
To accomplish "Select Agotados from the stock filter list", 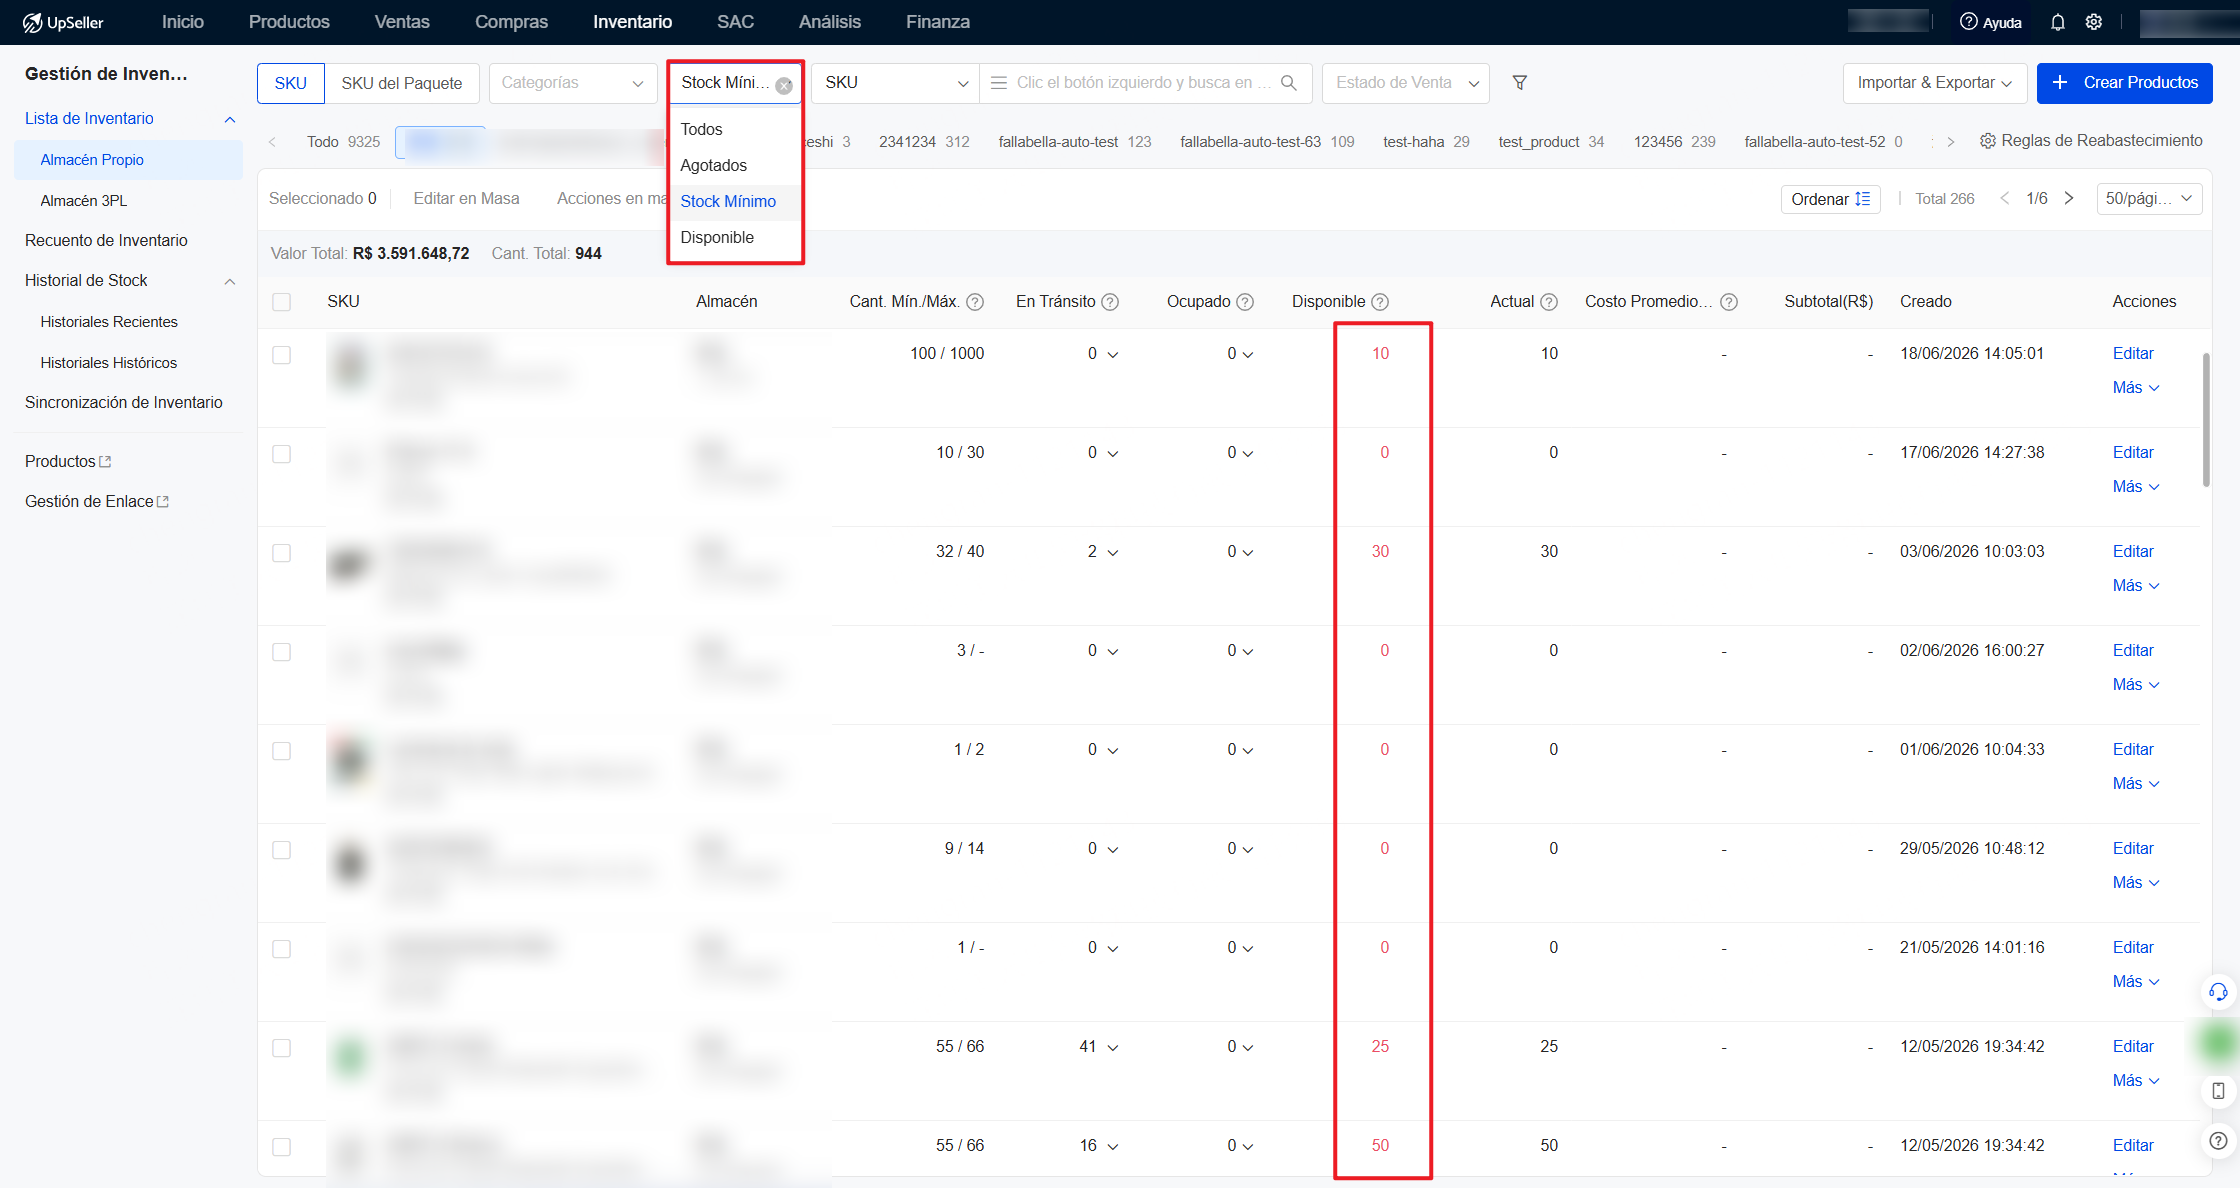I will (714, 165).
